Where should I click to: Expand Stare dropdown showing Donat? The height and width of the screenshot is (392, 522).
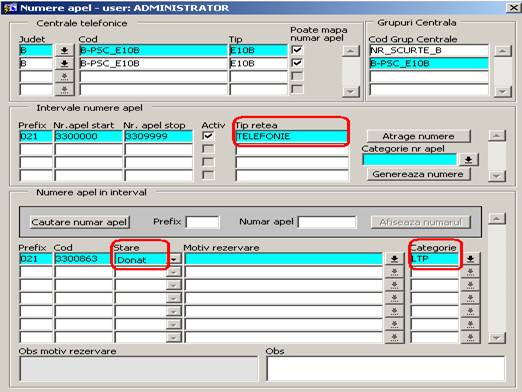[x=174, y=259]
